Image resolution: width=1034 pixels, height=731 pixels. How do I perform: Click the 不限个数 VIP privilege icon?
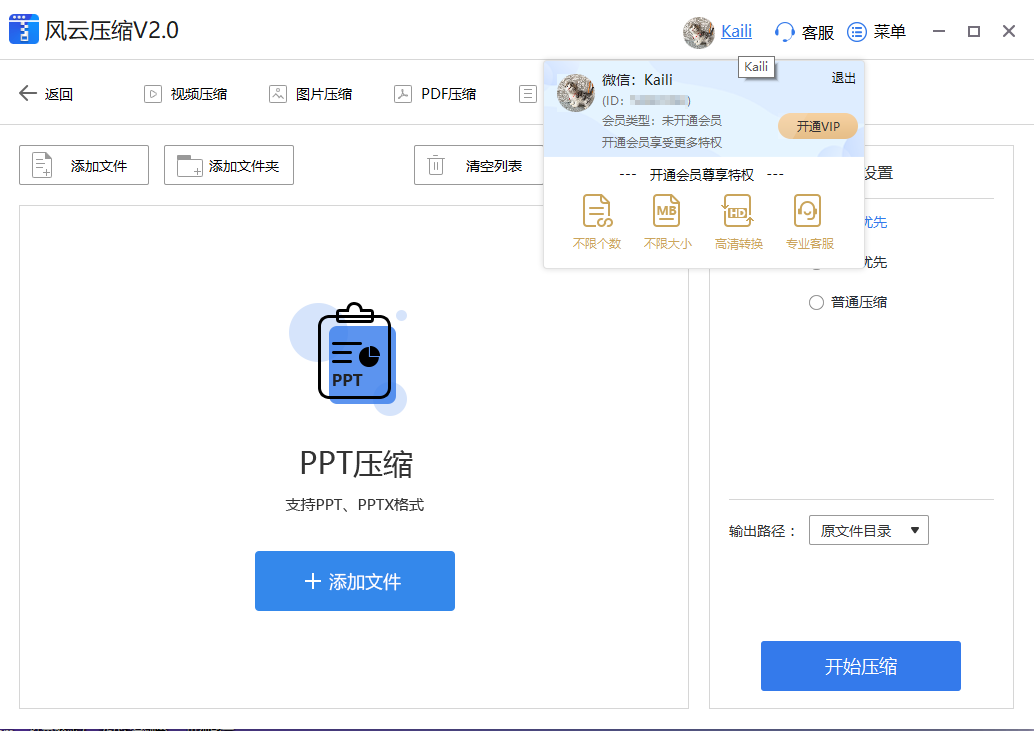click(598, 220)
